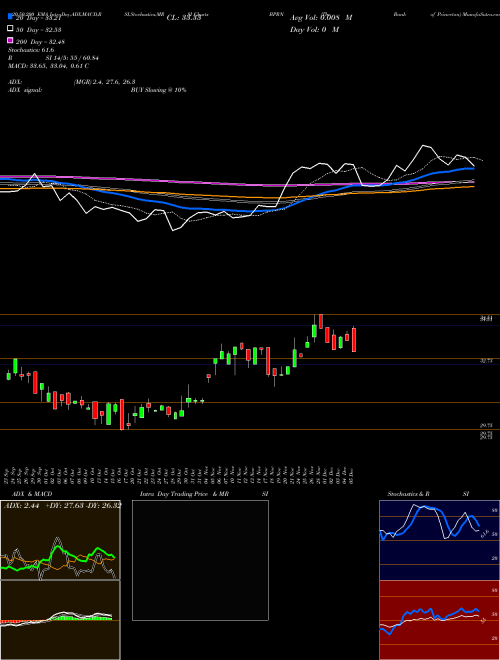
Task: Click the '(MGR) 2.4, 27.6, 26.3' ADX values
Action: point(104,82)
